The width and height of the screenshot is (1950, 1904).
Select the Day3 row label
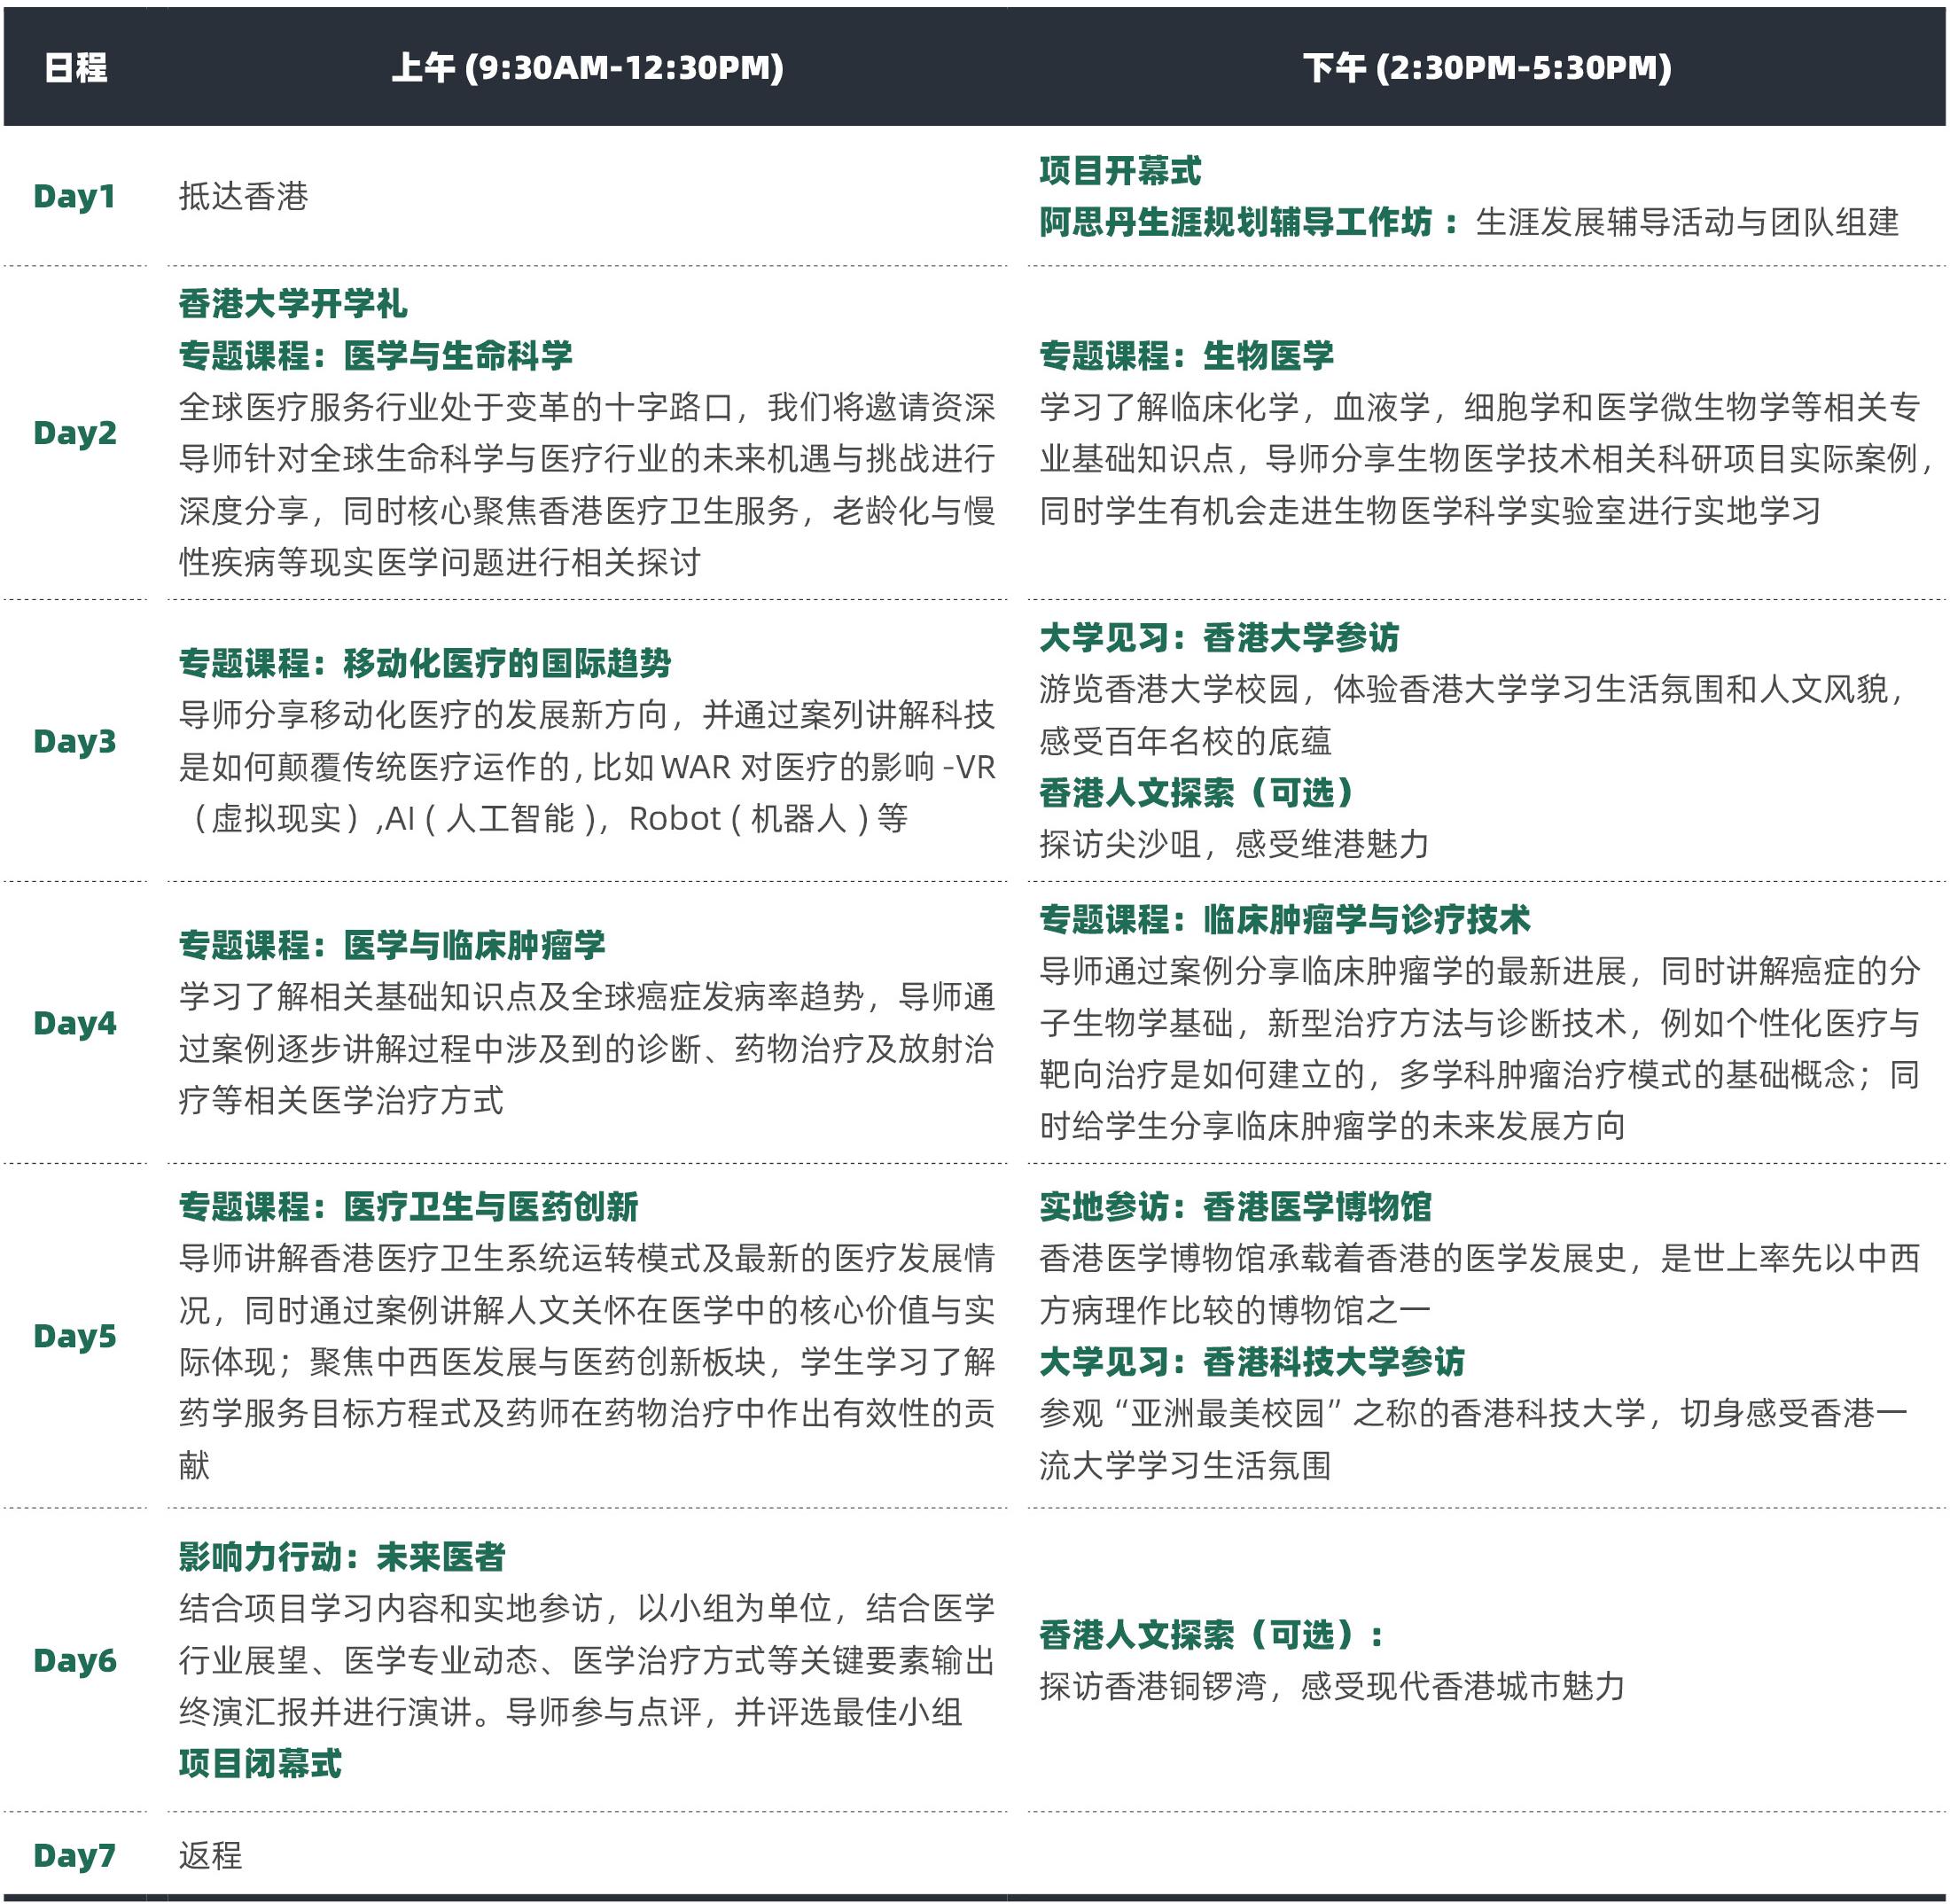(75, 741)
